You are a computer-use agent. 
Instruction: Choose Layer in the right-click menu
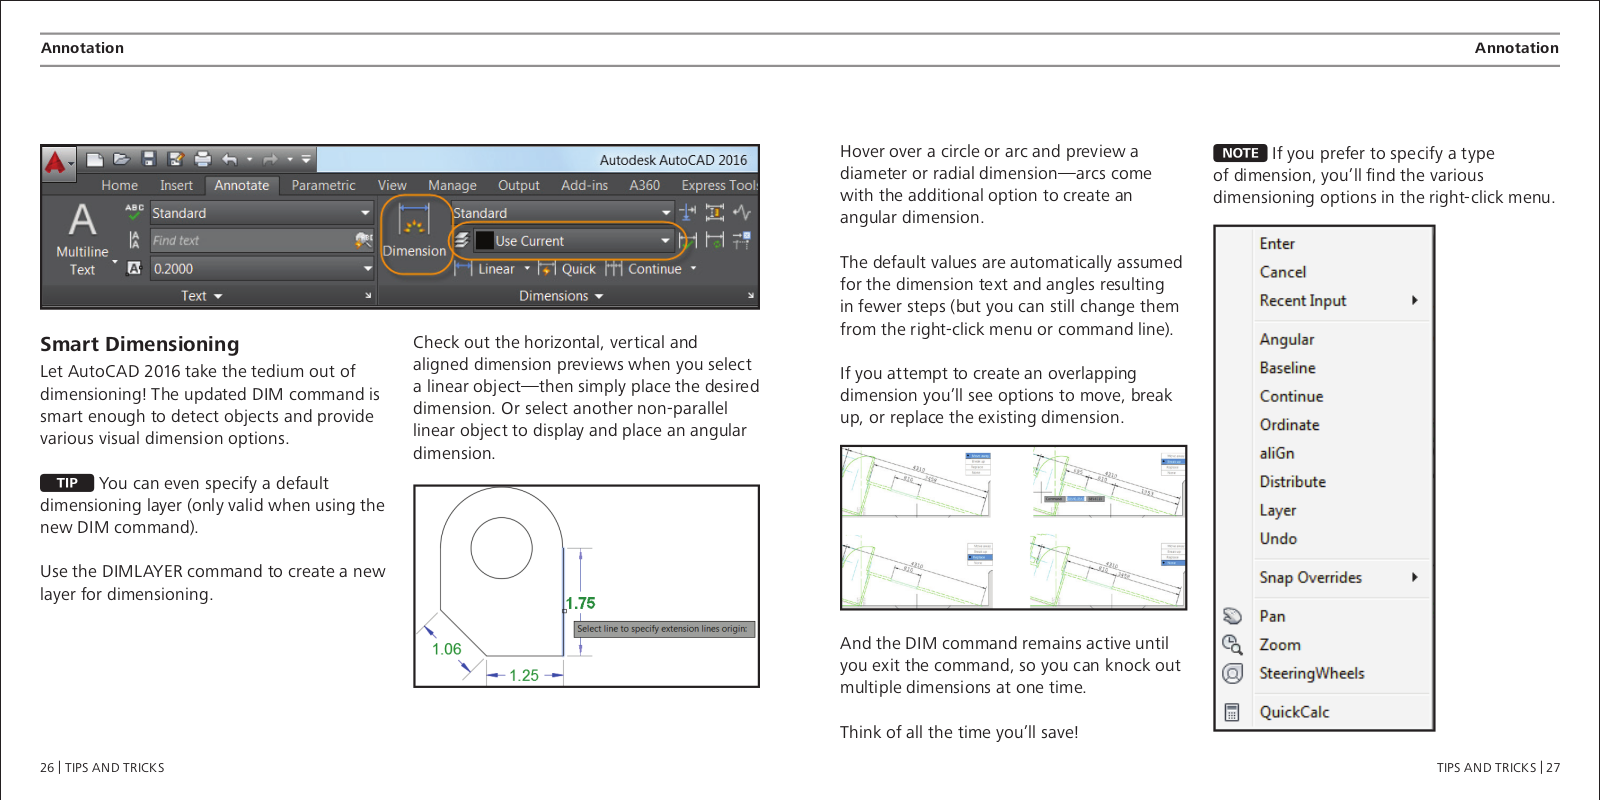1278,510
